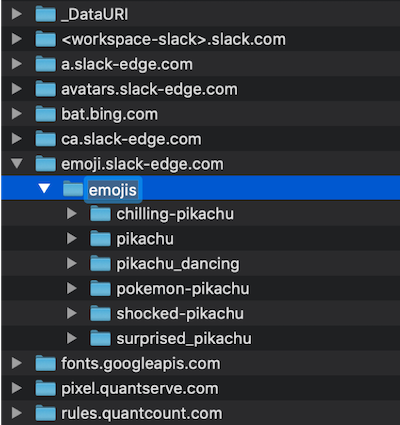Click the a.slack-edge.com folder icon
400x425 pixels.
[45, 64]
